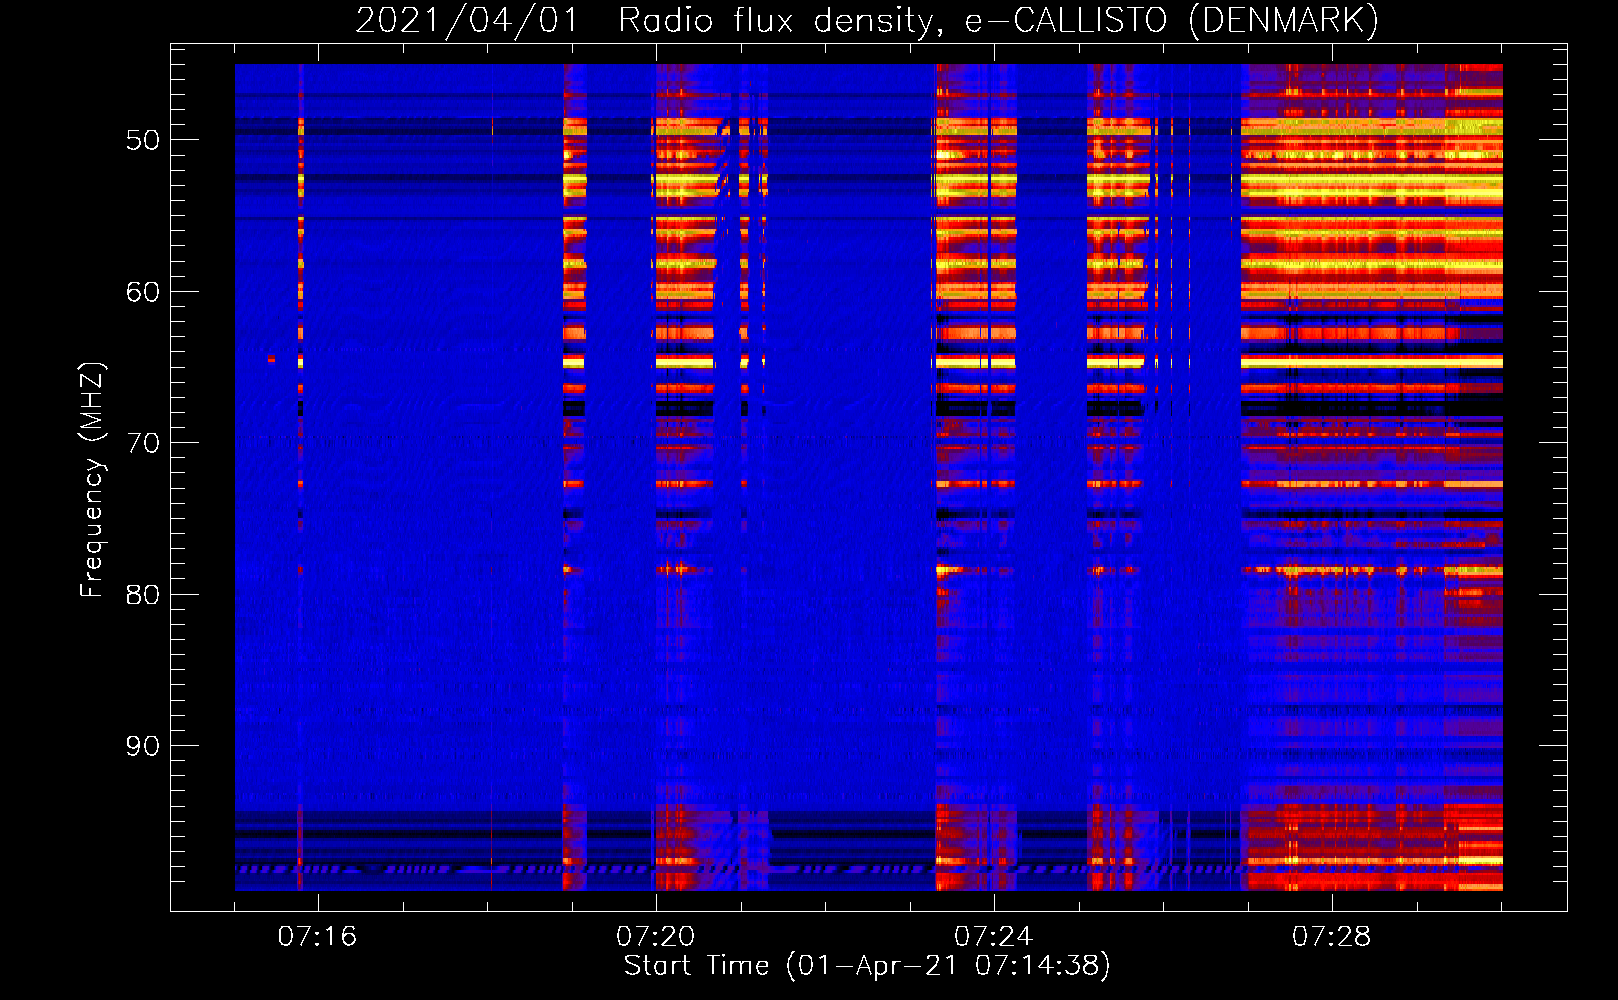
Task: Click the 50 MHz frequency tick label
Action: [143, 140]
